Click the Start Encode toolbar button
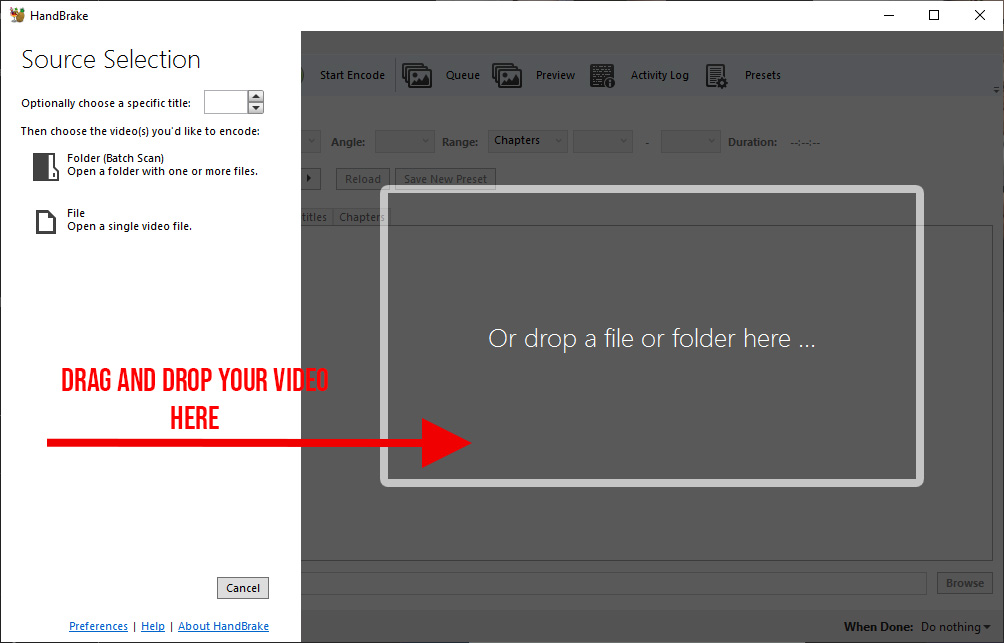The width and height of the screenshot is (1004, 643). tap(352, 76)
